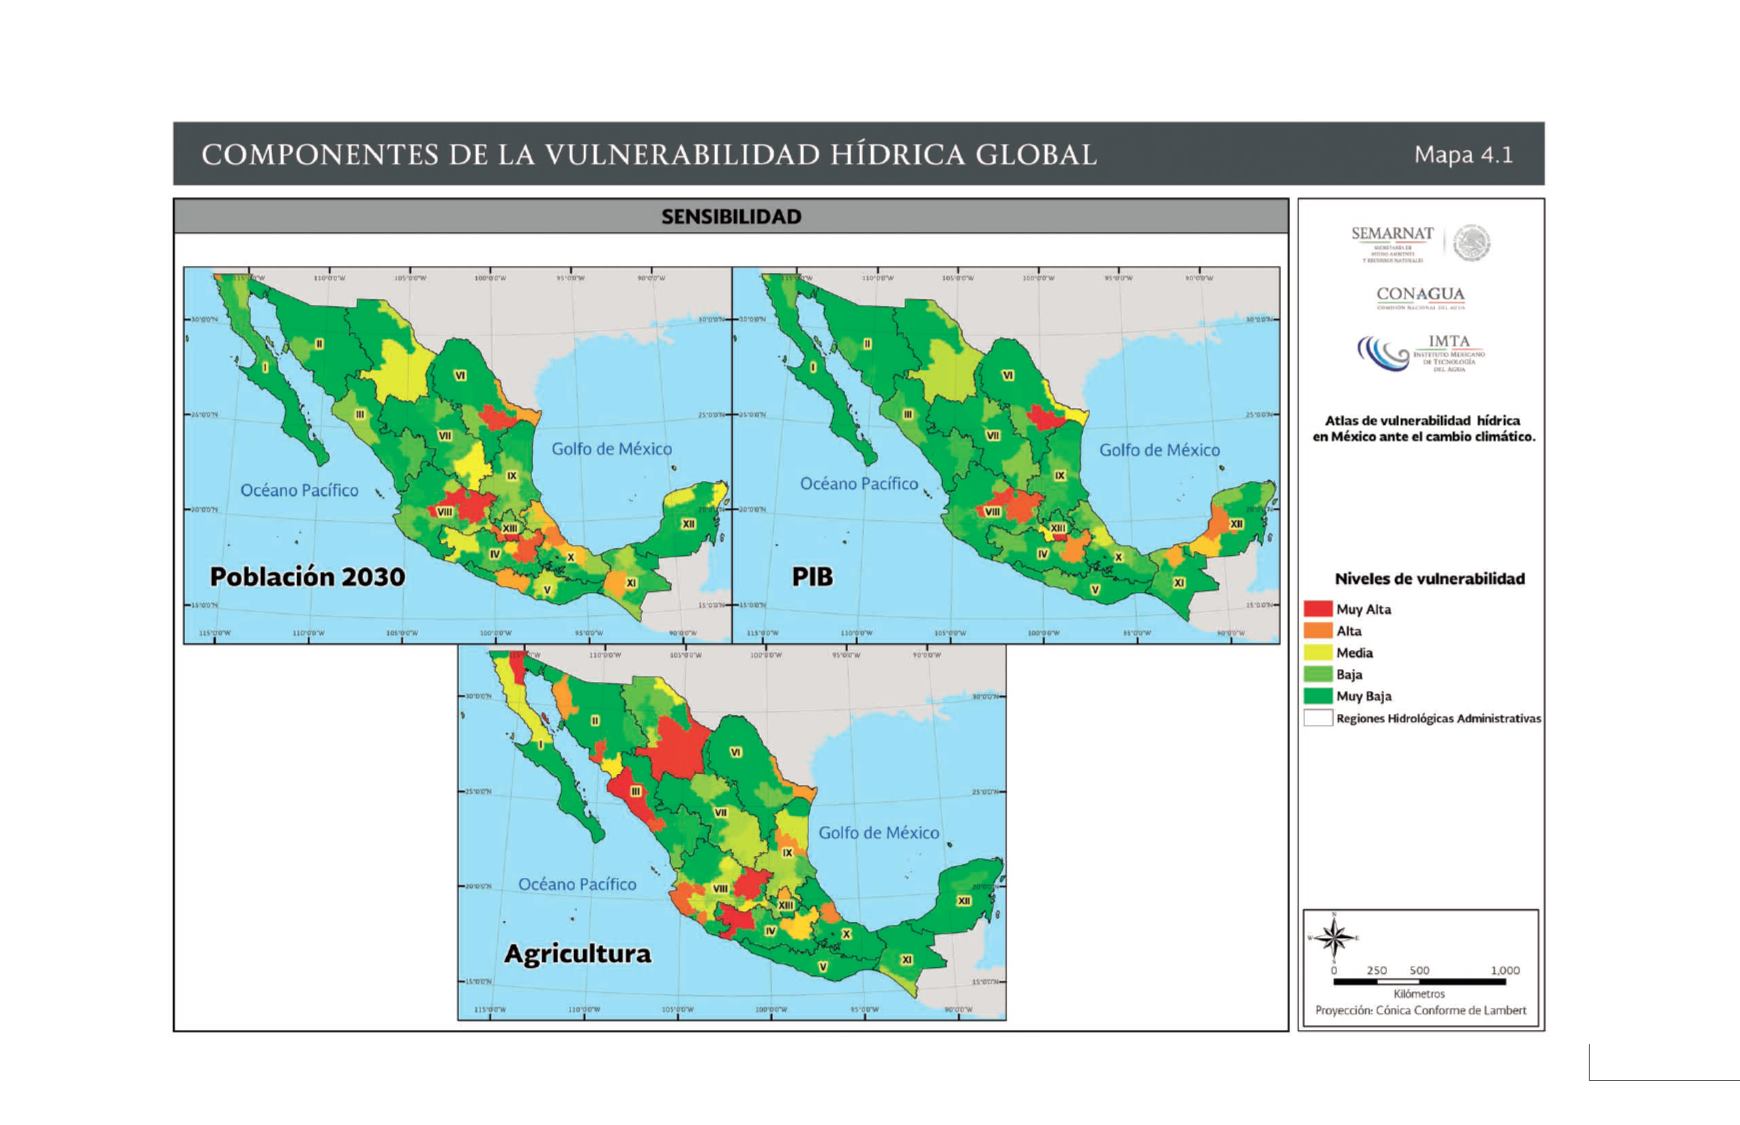Click region XII label in Población 2030 map
1740x1125 pixels.
pos(689,524)
